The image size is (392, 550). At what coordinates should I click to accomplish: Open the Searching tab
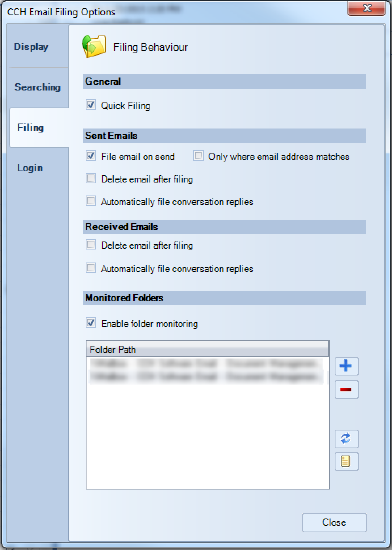[x=39, y=87]
